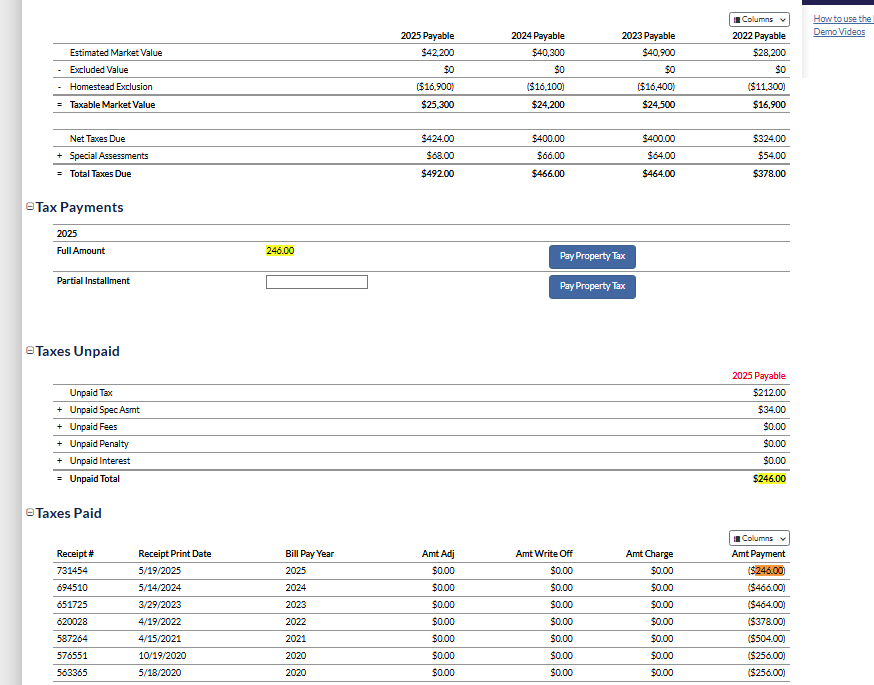874x685 pixels.
Task: Click the Amt Payment column header
Action: pos(758,554)
